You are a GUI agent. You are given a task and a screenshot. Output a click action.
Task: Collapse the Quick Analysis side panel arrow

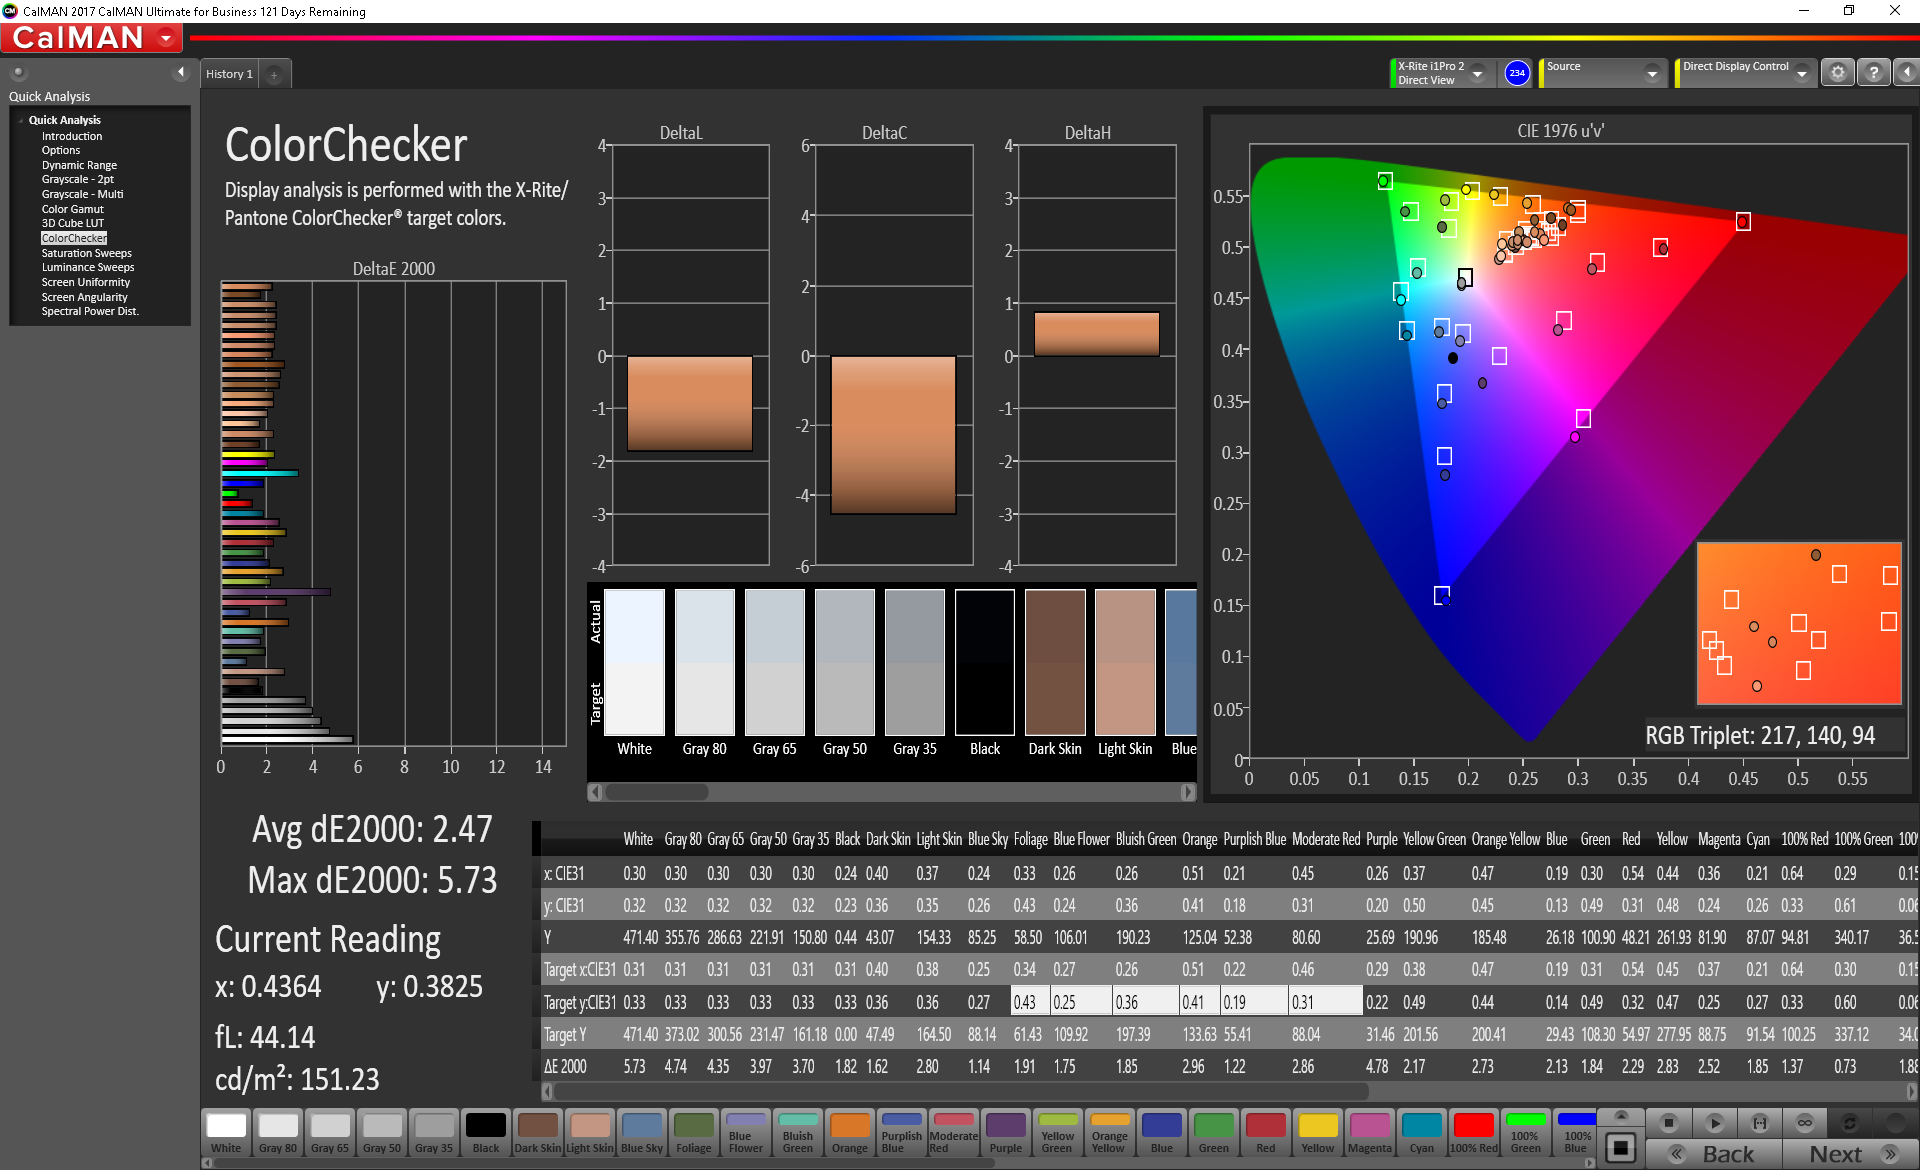(181, 72)
